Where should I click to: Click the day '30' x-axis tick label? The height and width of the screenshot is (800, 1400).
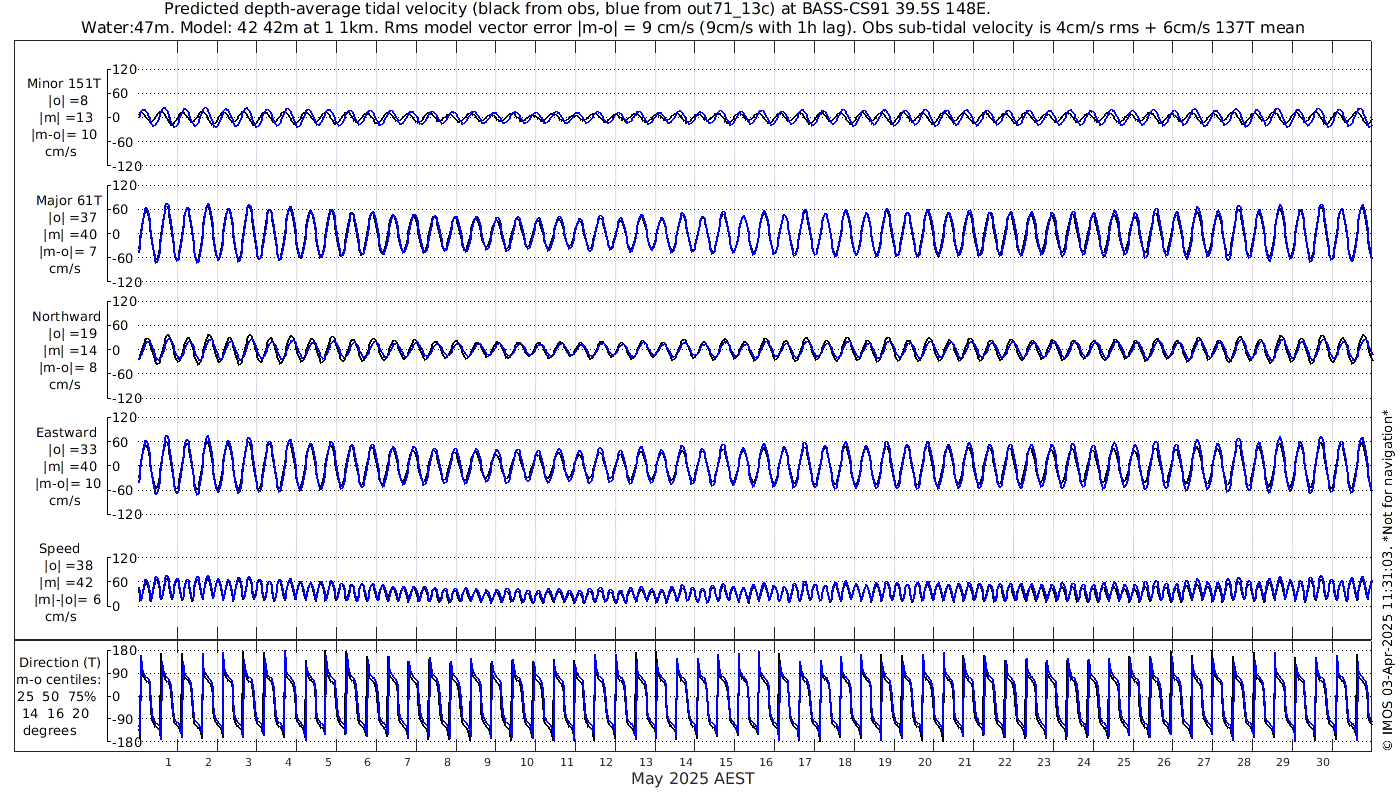tap(1323, 762)
